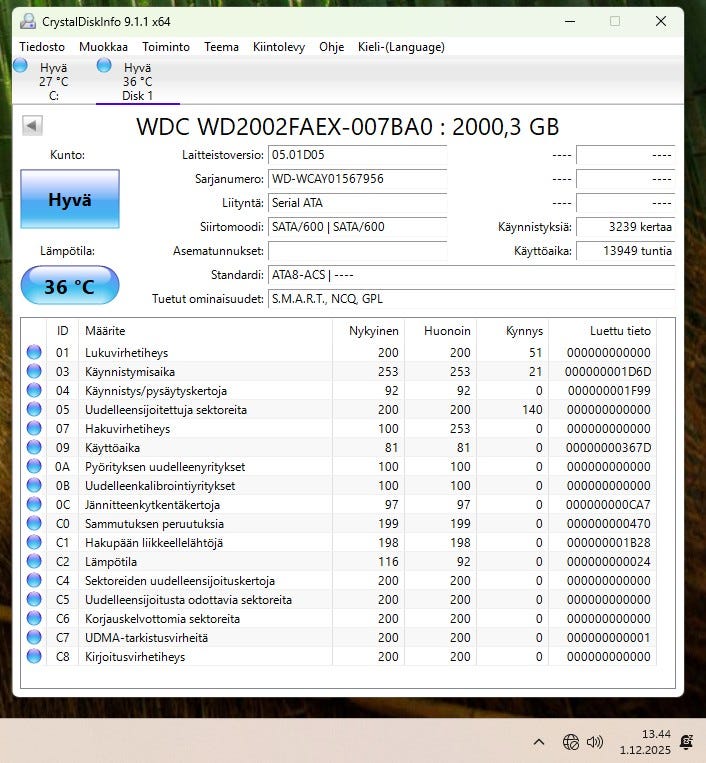The width and height of the screenshot is (706, 763).
Task: Click the Hyvä health status button
Action: (x=69, y=199)
